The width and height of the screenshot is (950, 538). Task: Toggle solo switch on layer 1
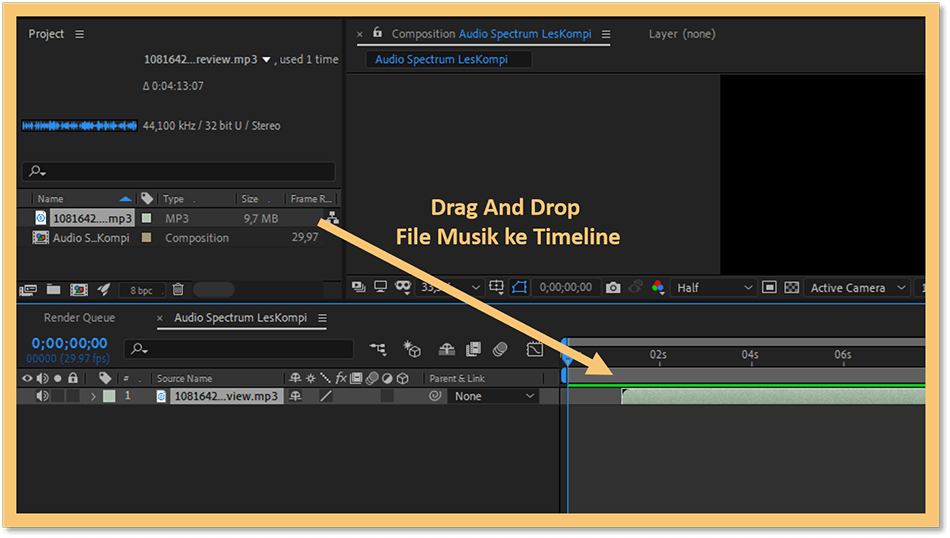(58, 396)
